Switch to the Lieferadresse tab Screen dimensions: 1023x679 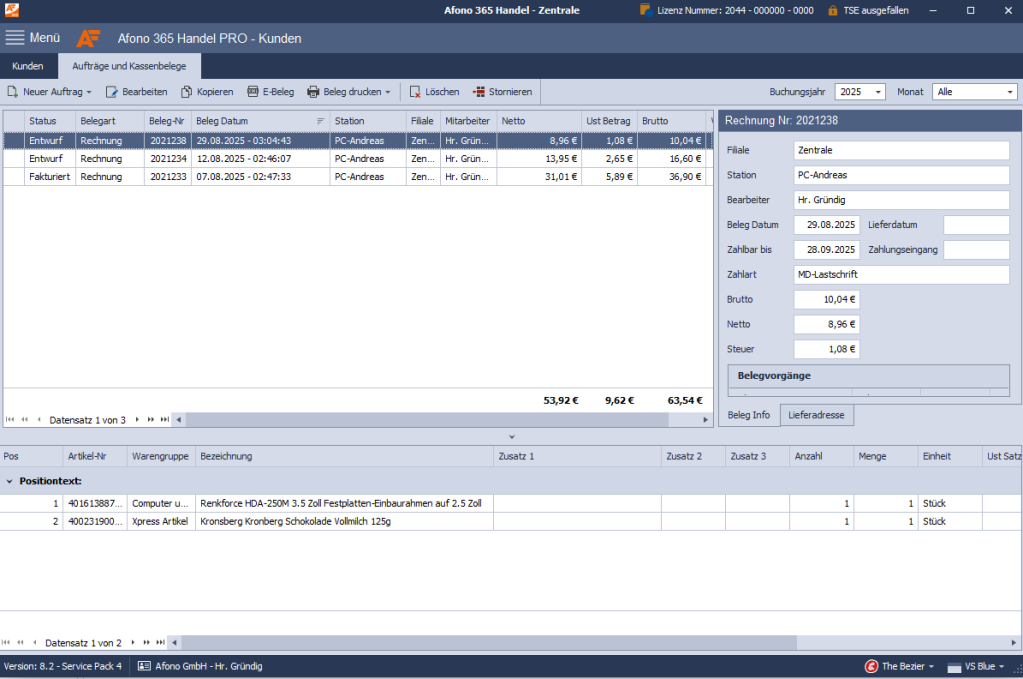point(816,415)
